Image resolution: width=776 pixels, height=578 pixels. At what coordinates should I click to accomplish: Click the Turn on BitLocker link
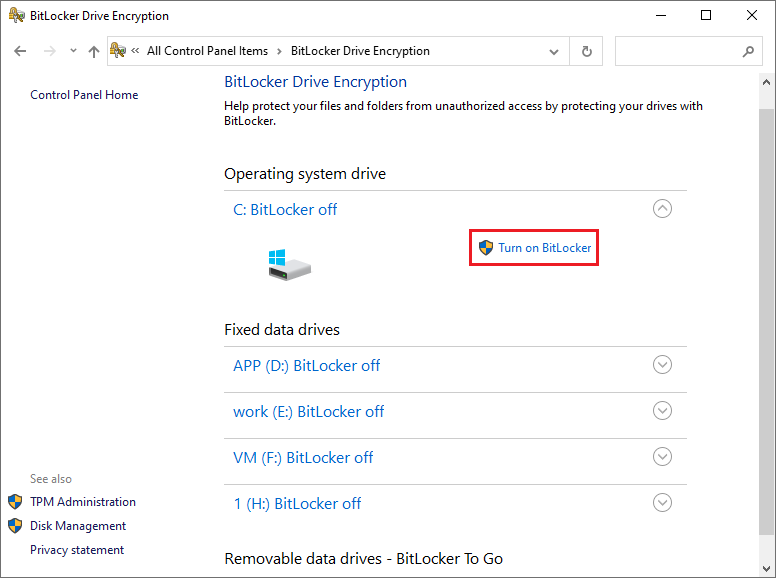pos(544,247)
